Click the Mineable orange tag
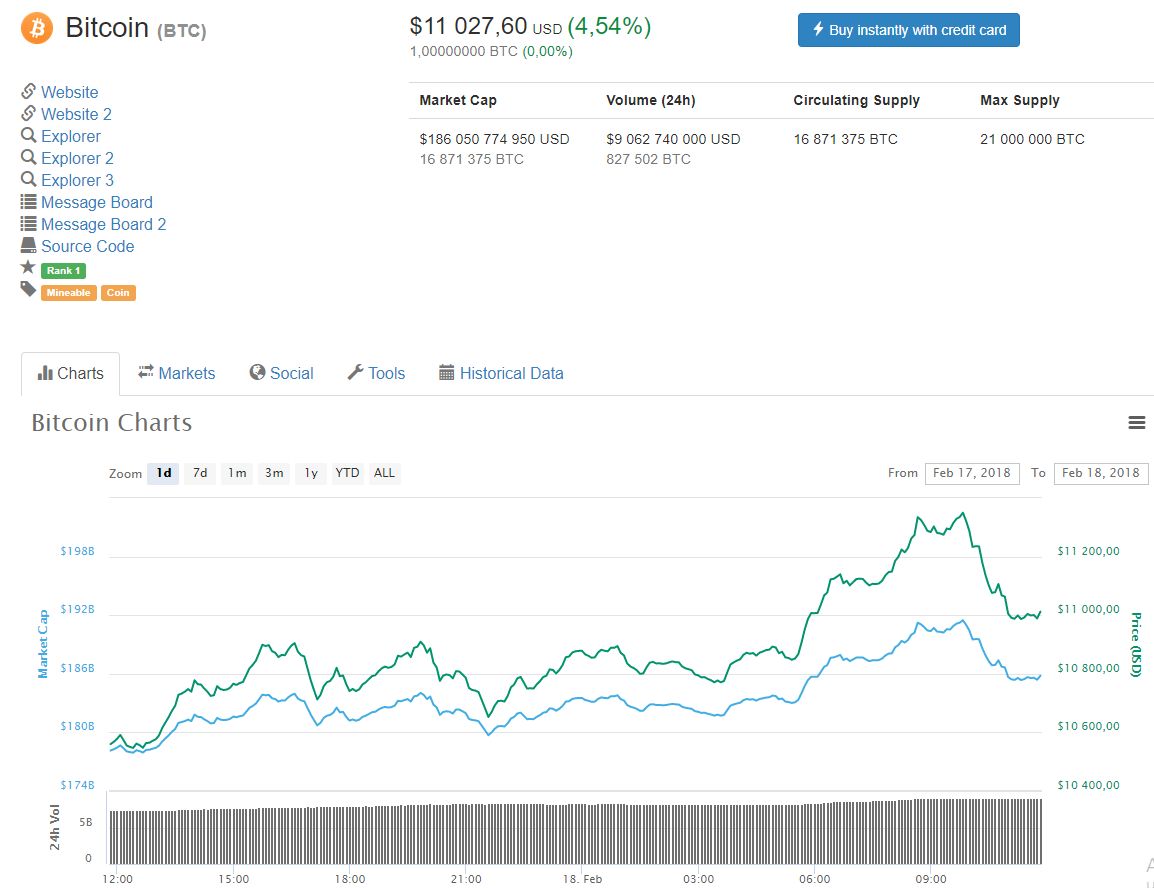The height and width of the screenshot is (888, 1154). pos(68,293)
